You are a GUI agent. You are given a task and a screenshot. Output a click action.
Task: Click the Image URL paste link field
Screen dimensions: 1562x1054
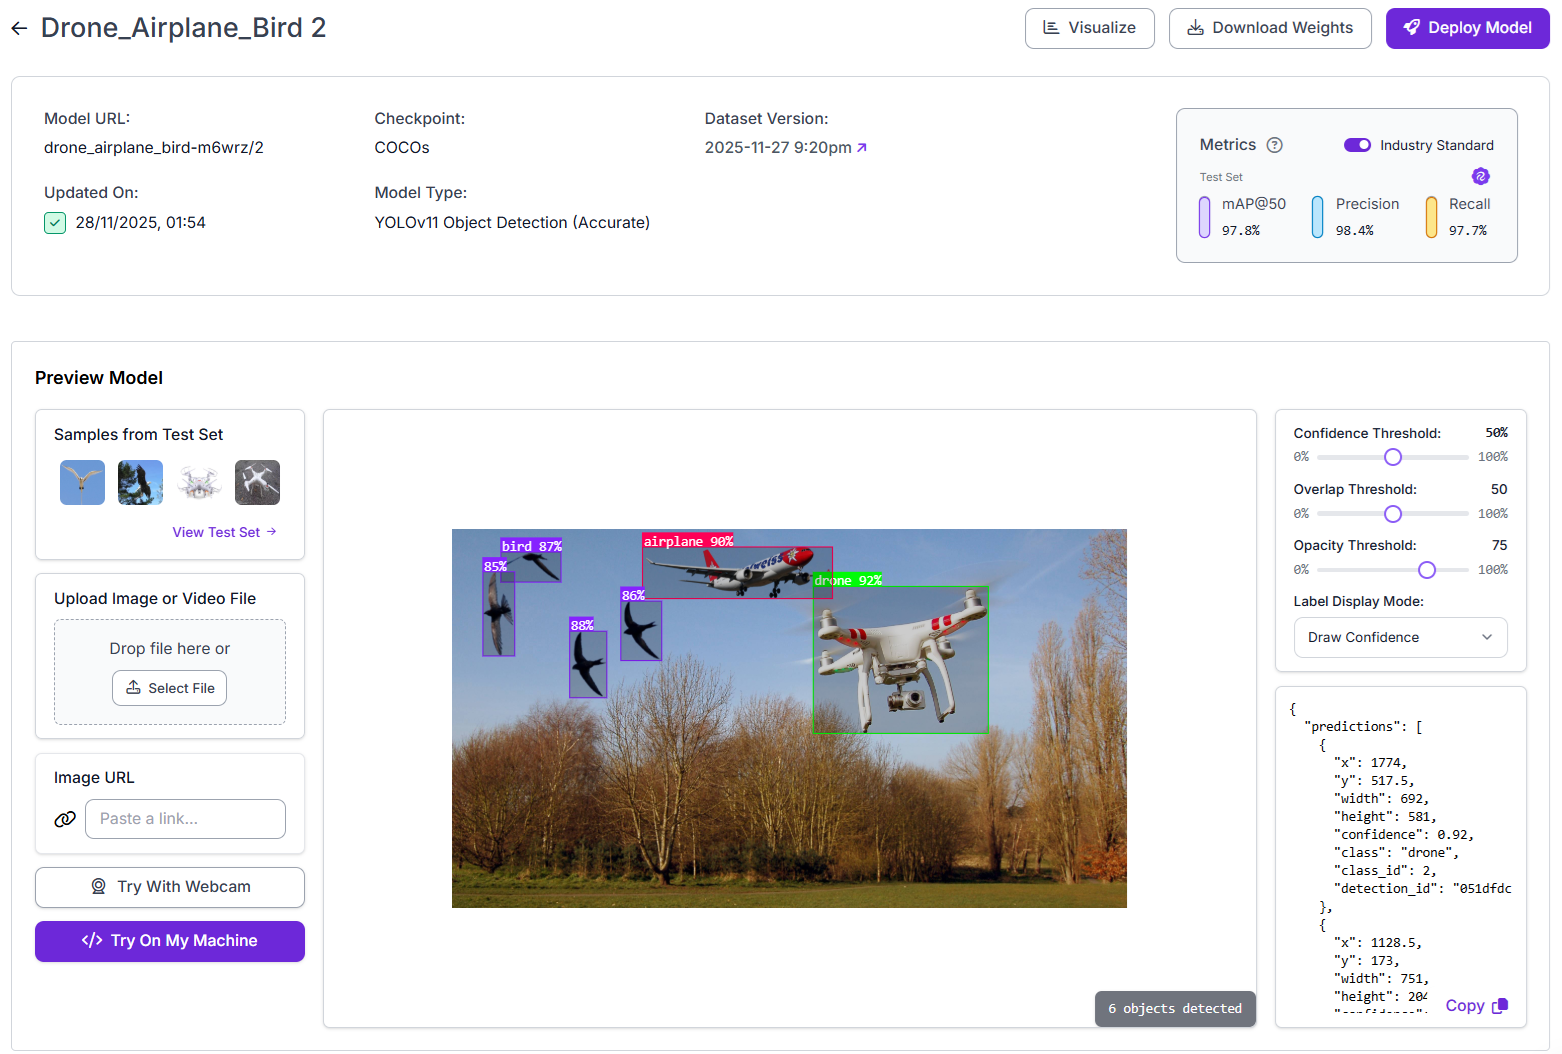185,819
